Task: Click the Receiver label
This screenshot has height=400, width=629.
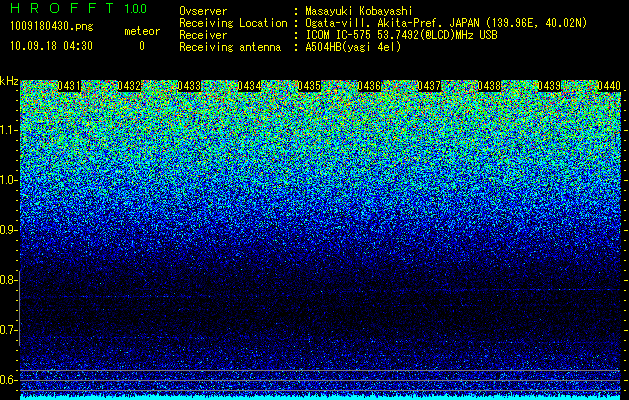Action: 203,35
